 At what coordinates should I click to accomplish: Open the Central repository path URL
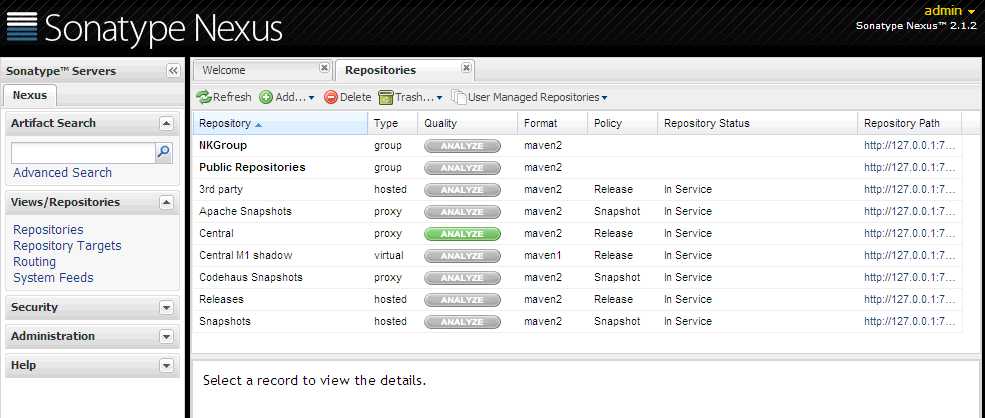(x=910, y=234)
